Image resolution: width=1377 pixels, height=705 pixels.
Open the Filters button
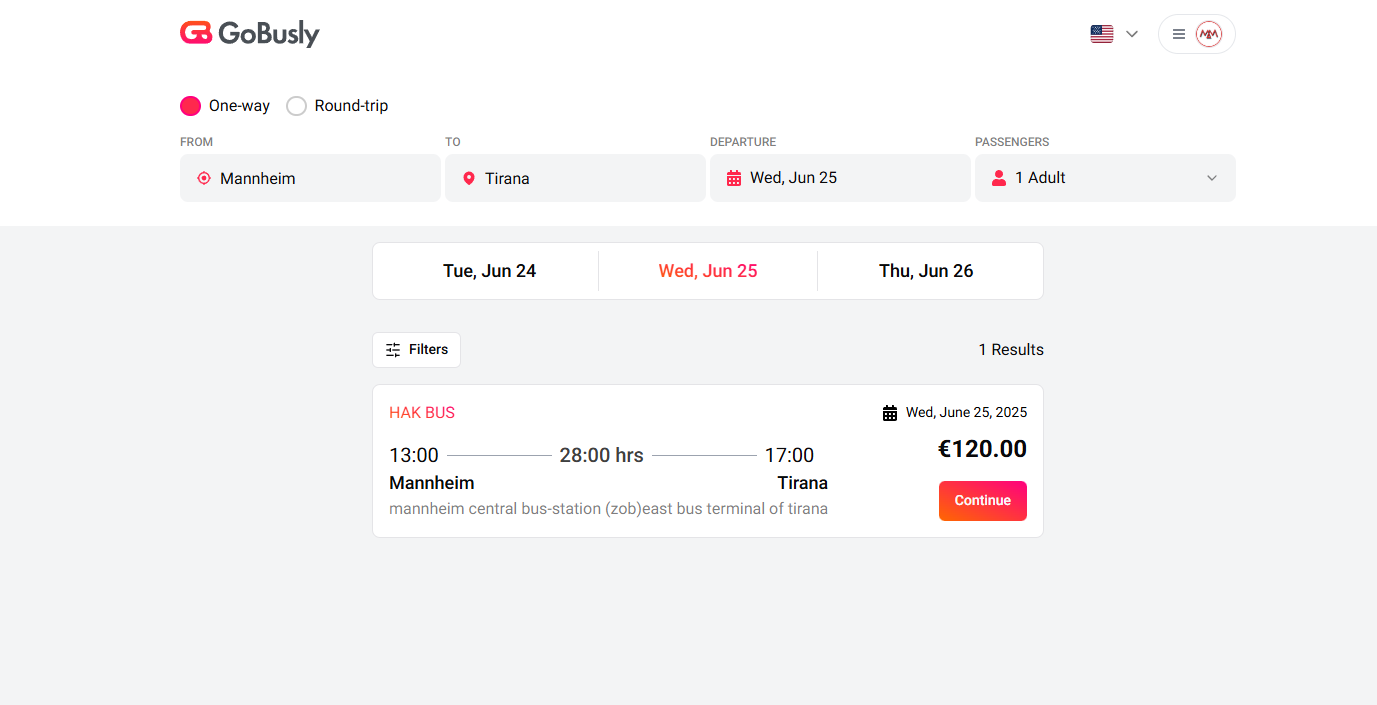(x=416, y=350)
